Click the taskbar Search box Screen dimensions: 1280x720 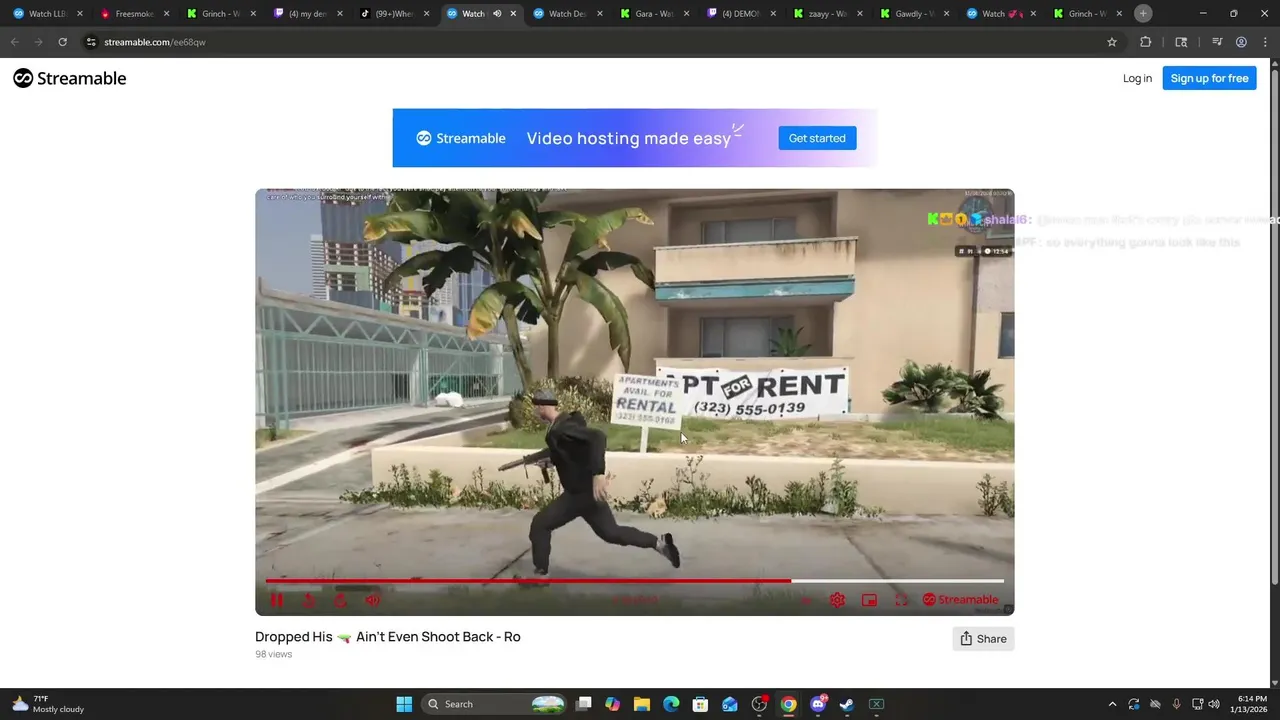pyautogui.click(x=495, y=704)
